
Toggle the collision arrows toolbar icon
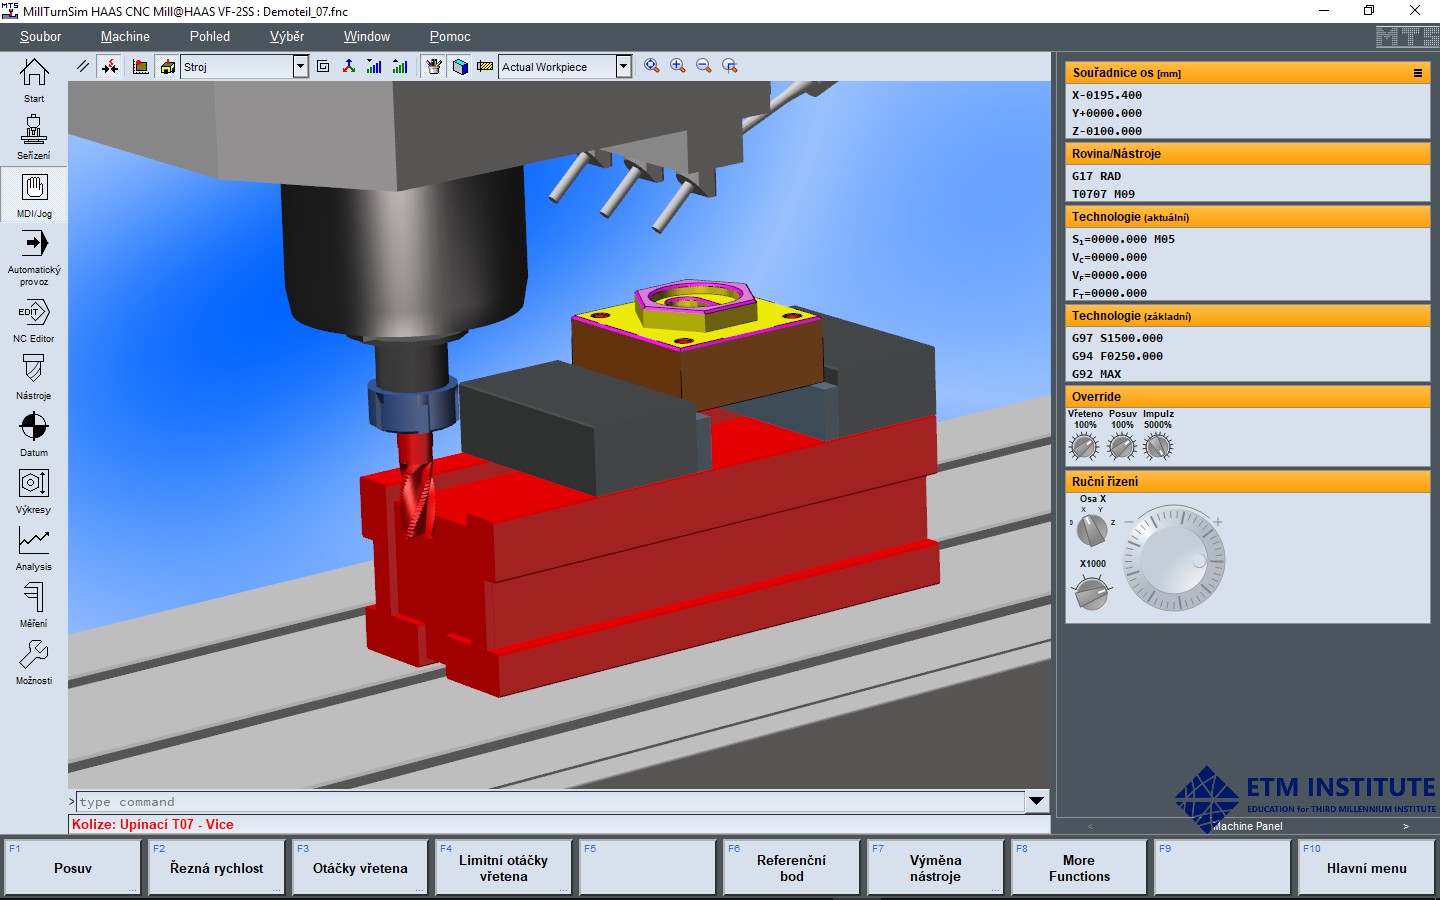click(x=110, y=66)
